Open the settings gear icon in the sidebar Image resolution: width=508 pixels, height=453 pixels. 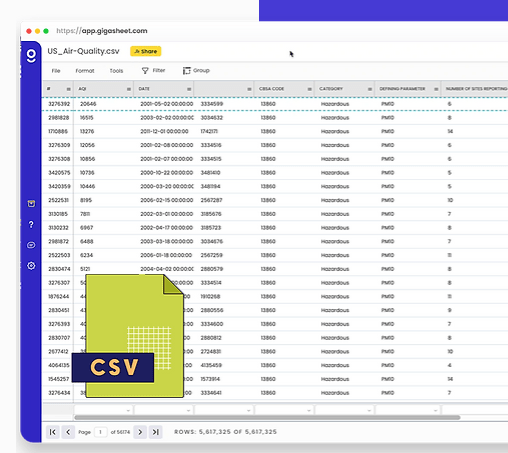point(31,266)
